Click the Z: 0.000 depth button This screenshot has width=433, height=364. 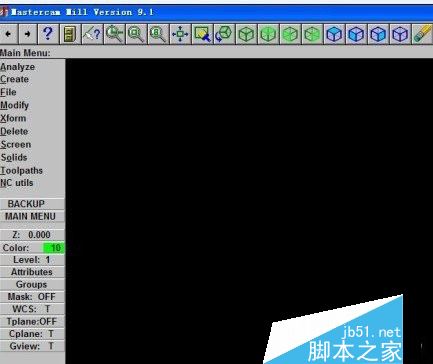(x=32, y=235)
